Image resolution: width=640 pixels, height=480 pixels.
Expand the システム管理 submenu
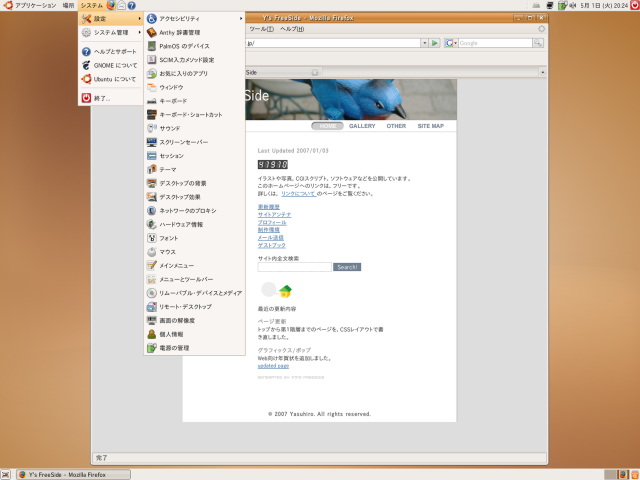pyautogui.click(x=110, y=32)
